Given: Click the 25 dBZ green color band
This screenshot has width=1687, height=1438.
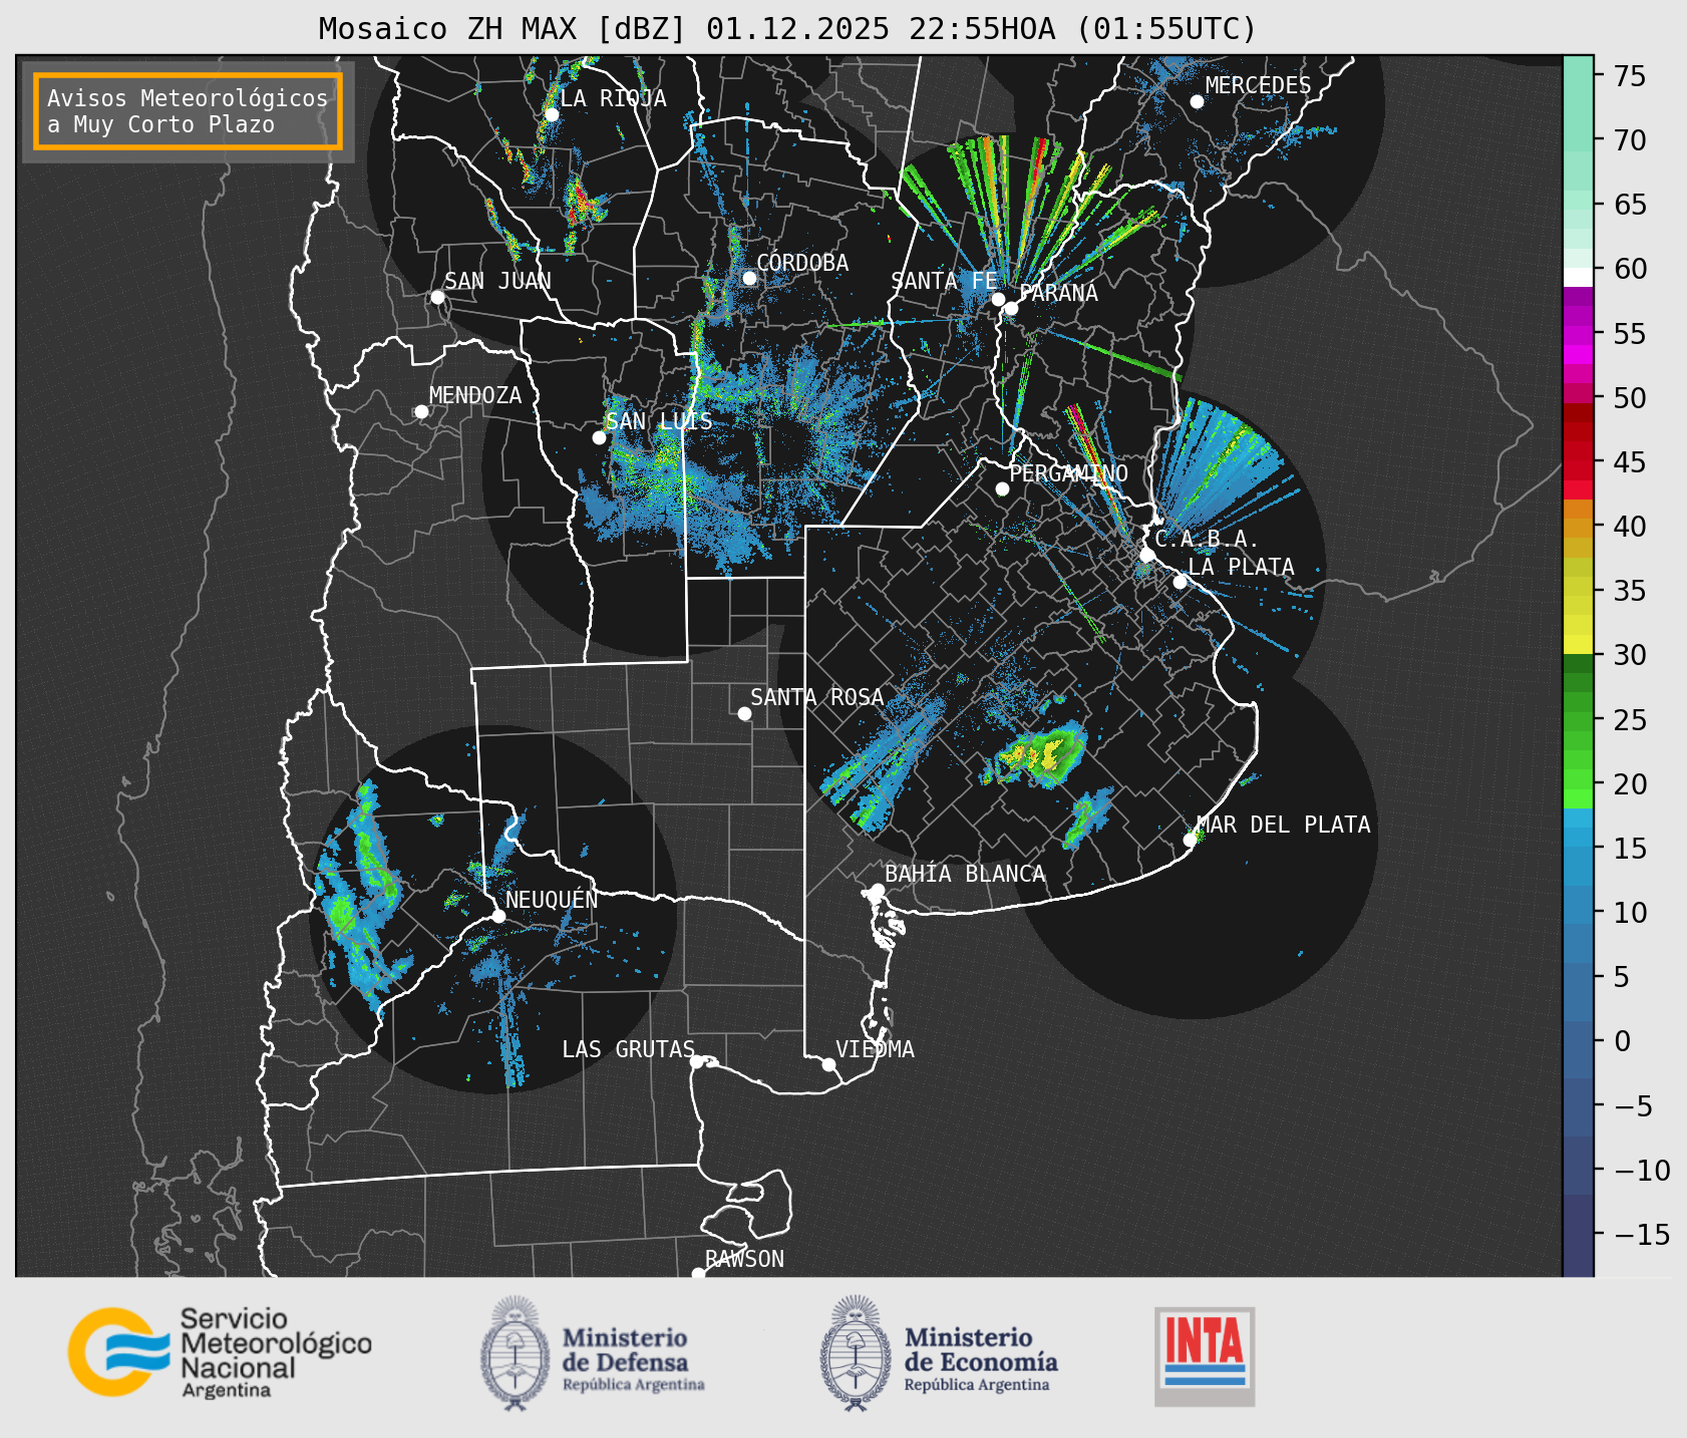Looking at the screenshot, I should (1578, 721).
